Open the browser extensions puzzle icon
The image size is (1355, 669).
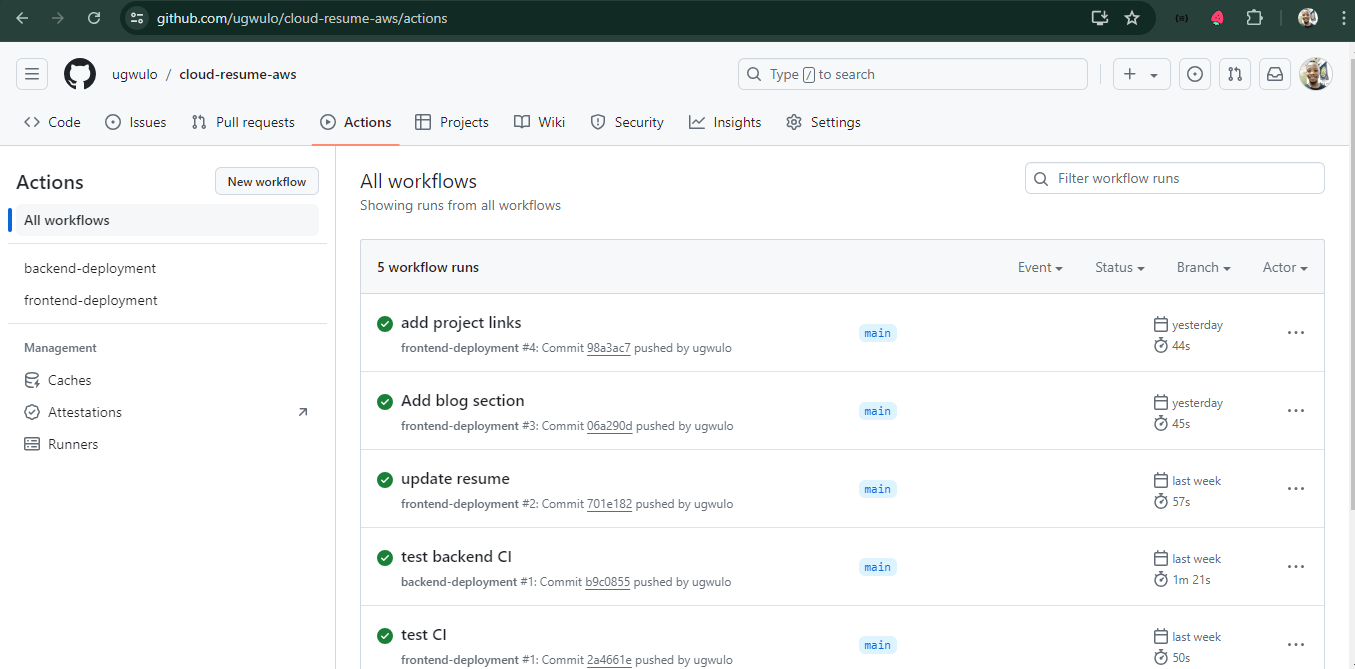pyautogui.click(x=1254, y=18)
